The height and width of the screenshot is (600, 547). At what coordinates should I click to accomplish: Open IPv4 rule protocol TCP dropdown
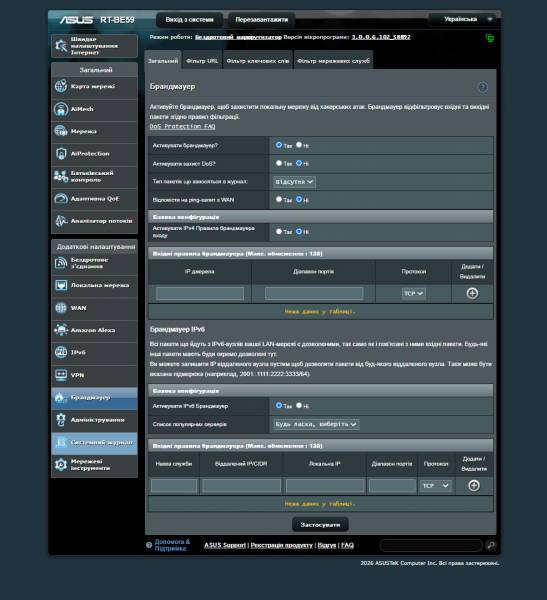coord(413,293)
